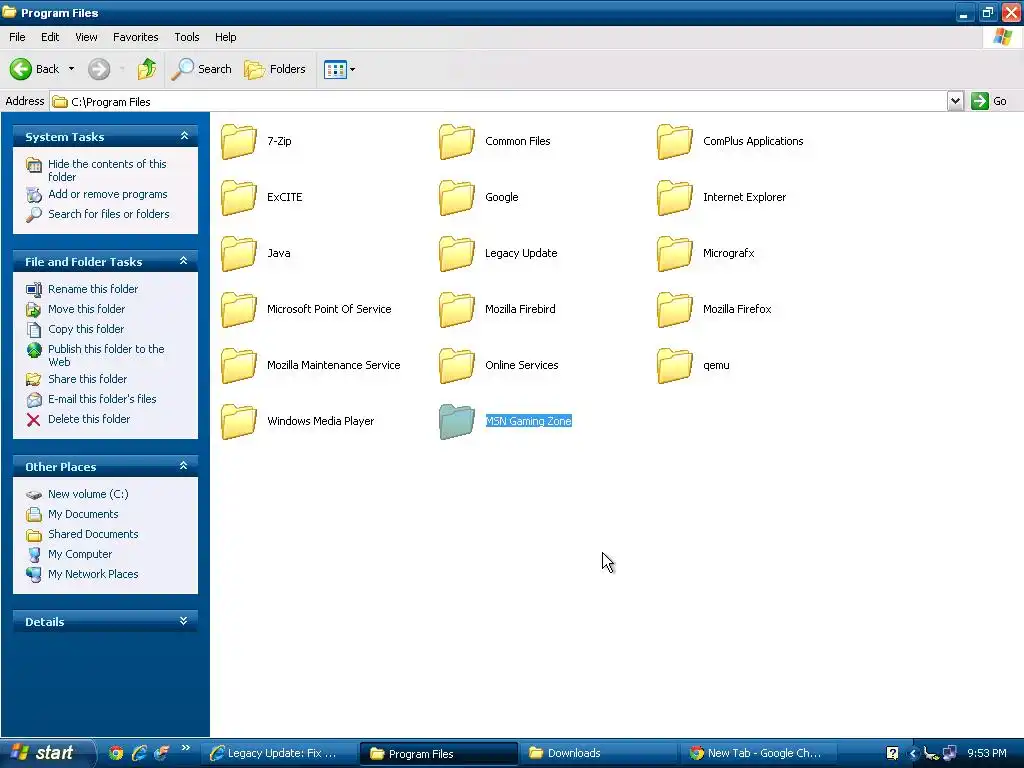Viewport: 1024px width, 768px height.
Task: Expand the Details panel
Action: [x=184, y=621]
